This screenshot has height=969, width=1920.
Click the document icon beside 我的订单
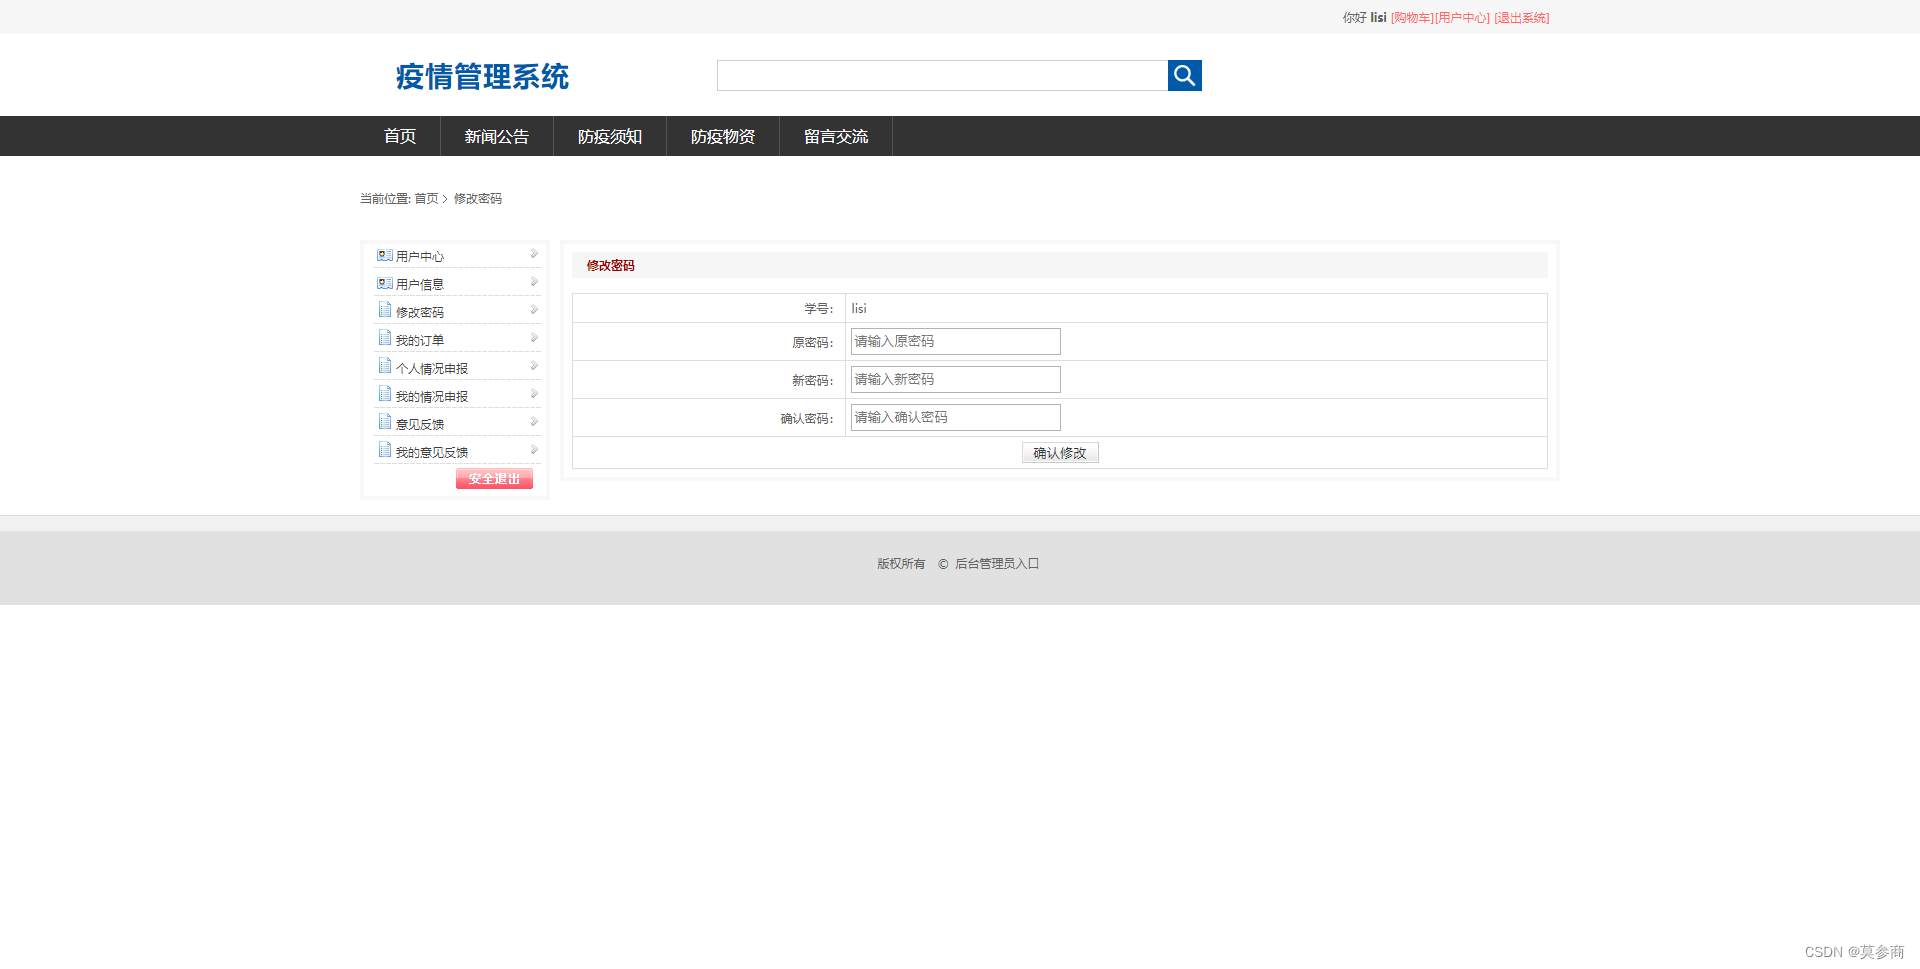(385, 338)
